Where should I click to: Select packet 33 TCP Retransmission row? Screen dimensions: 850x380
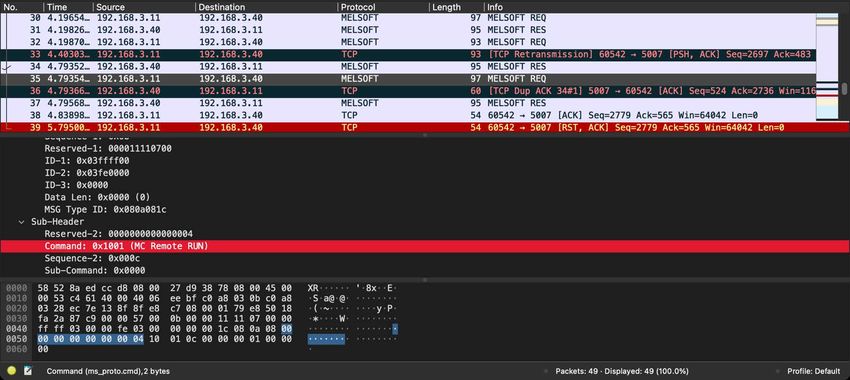coord(408,55)
